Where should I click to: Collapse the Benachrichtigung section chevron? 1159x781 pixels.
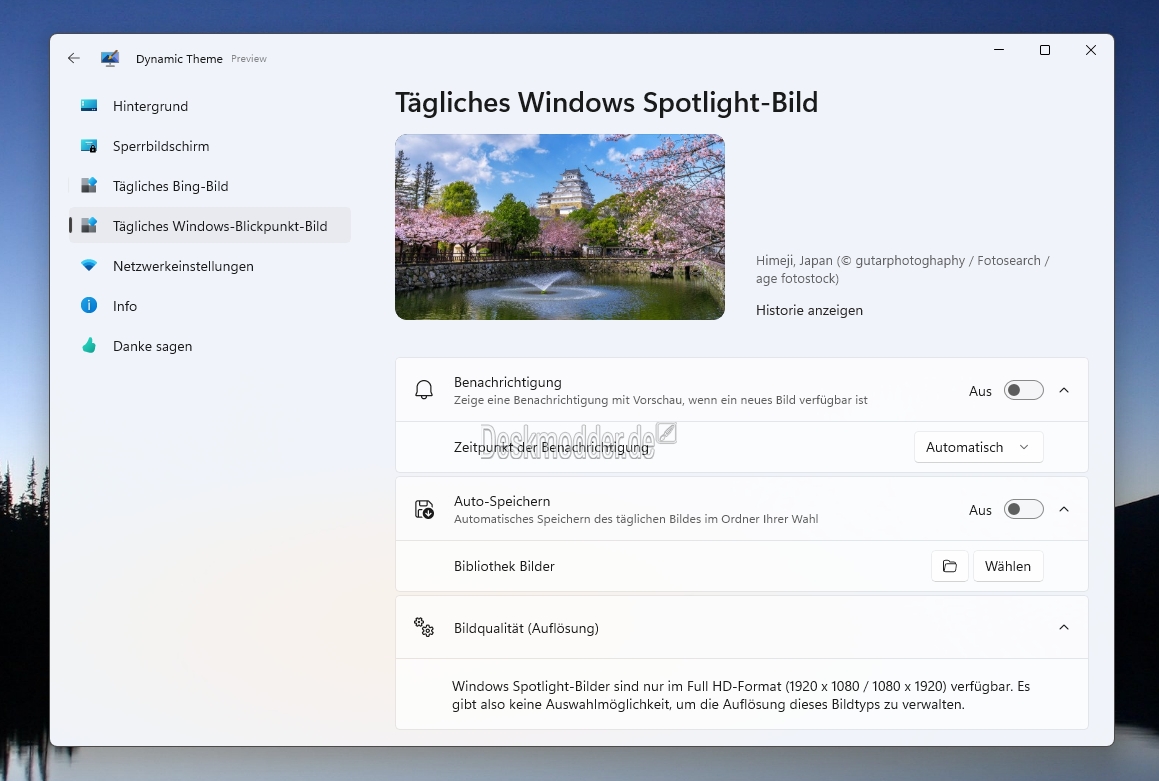1064,390
